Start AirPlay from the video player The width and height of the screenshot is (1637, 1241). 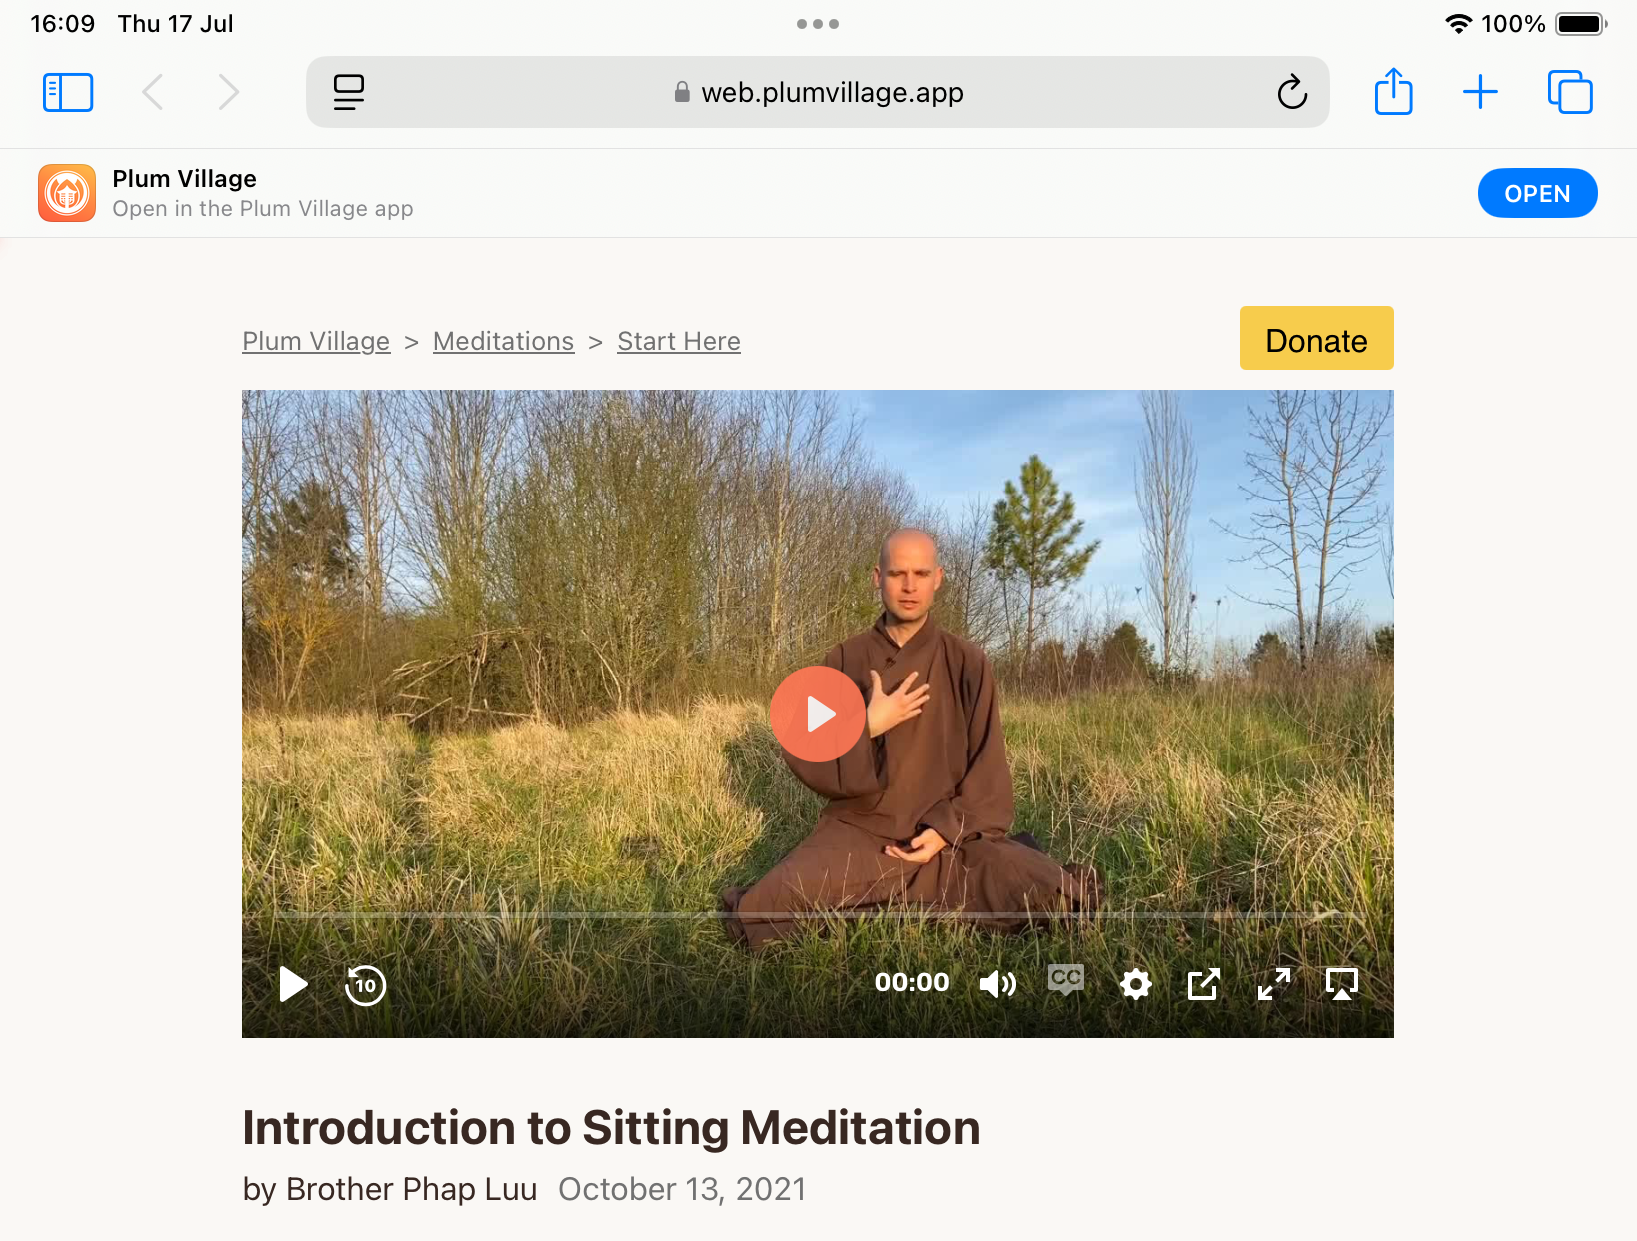coord(1342,984)
